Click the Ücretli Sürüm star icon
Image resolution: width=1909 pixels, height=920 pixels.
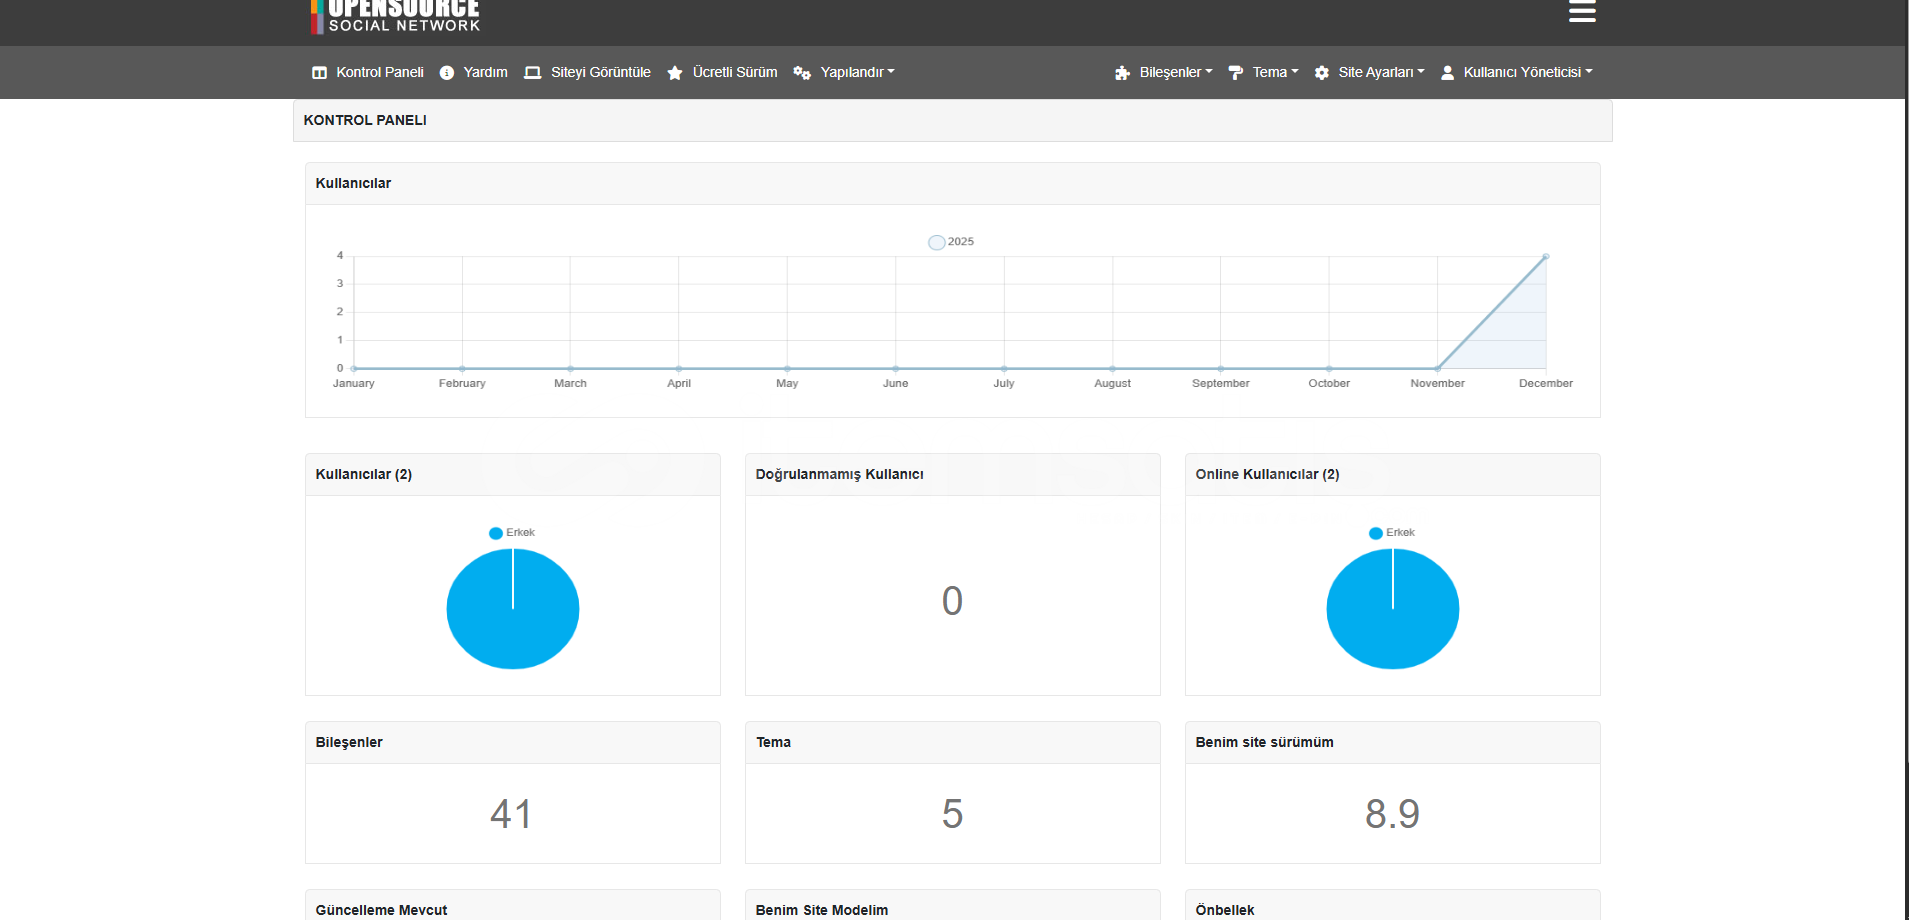click(675, 73)
